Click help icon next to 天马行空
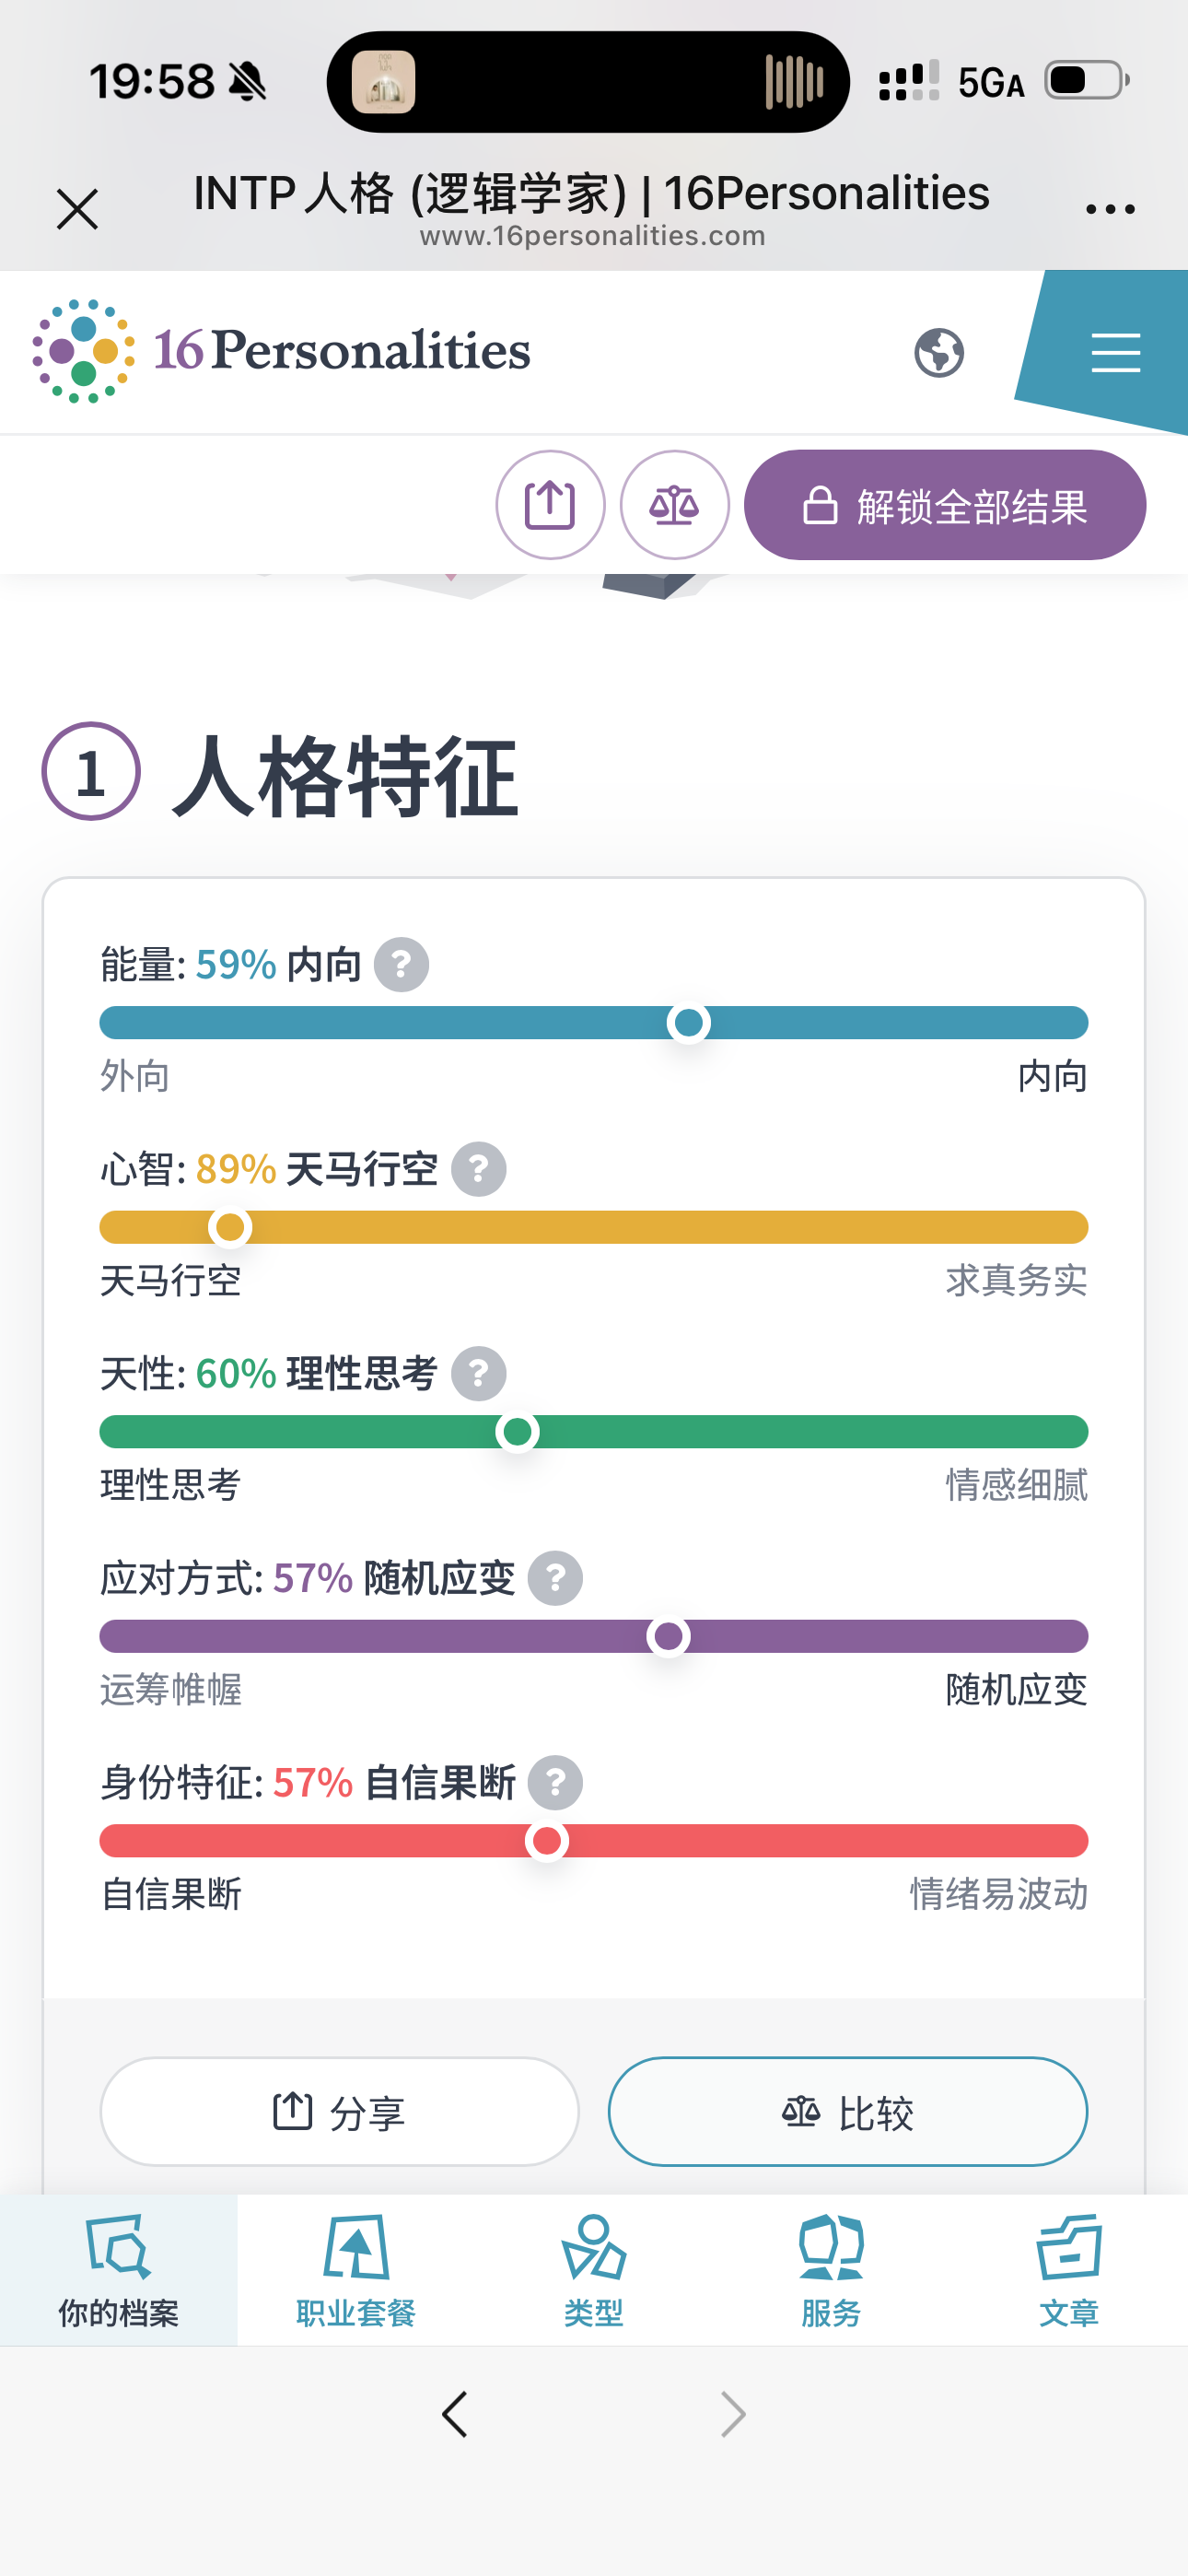The width and height of the screenshot is (1188, 2576). [478, 1169]
